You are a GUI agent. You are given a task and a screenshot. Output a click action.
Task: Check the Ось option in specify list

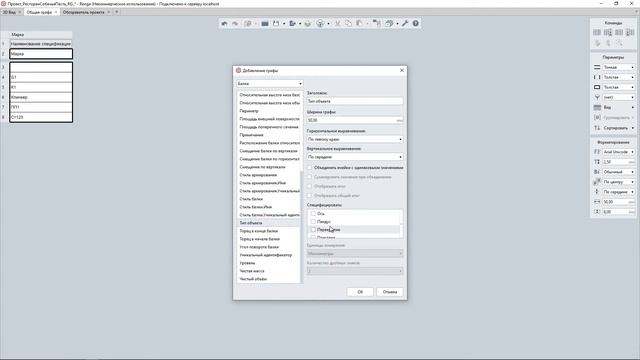tap(313, 213)
